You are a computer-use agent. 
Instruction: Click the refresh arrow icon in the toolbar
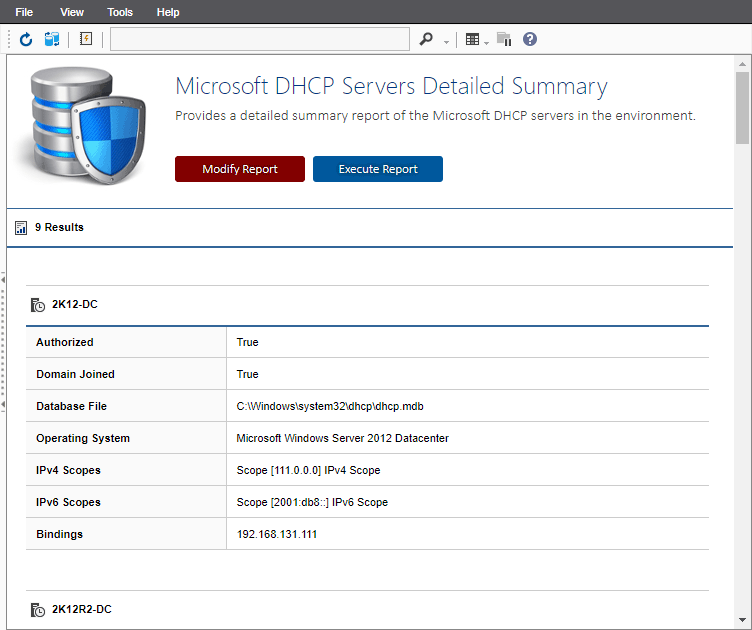pyautogui.click(x=26, y=39)
